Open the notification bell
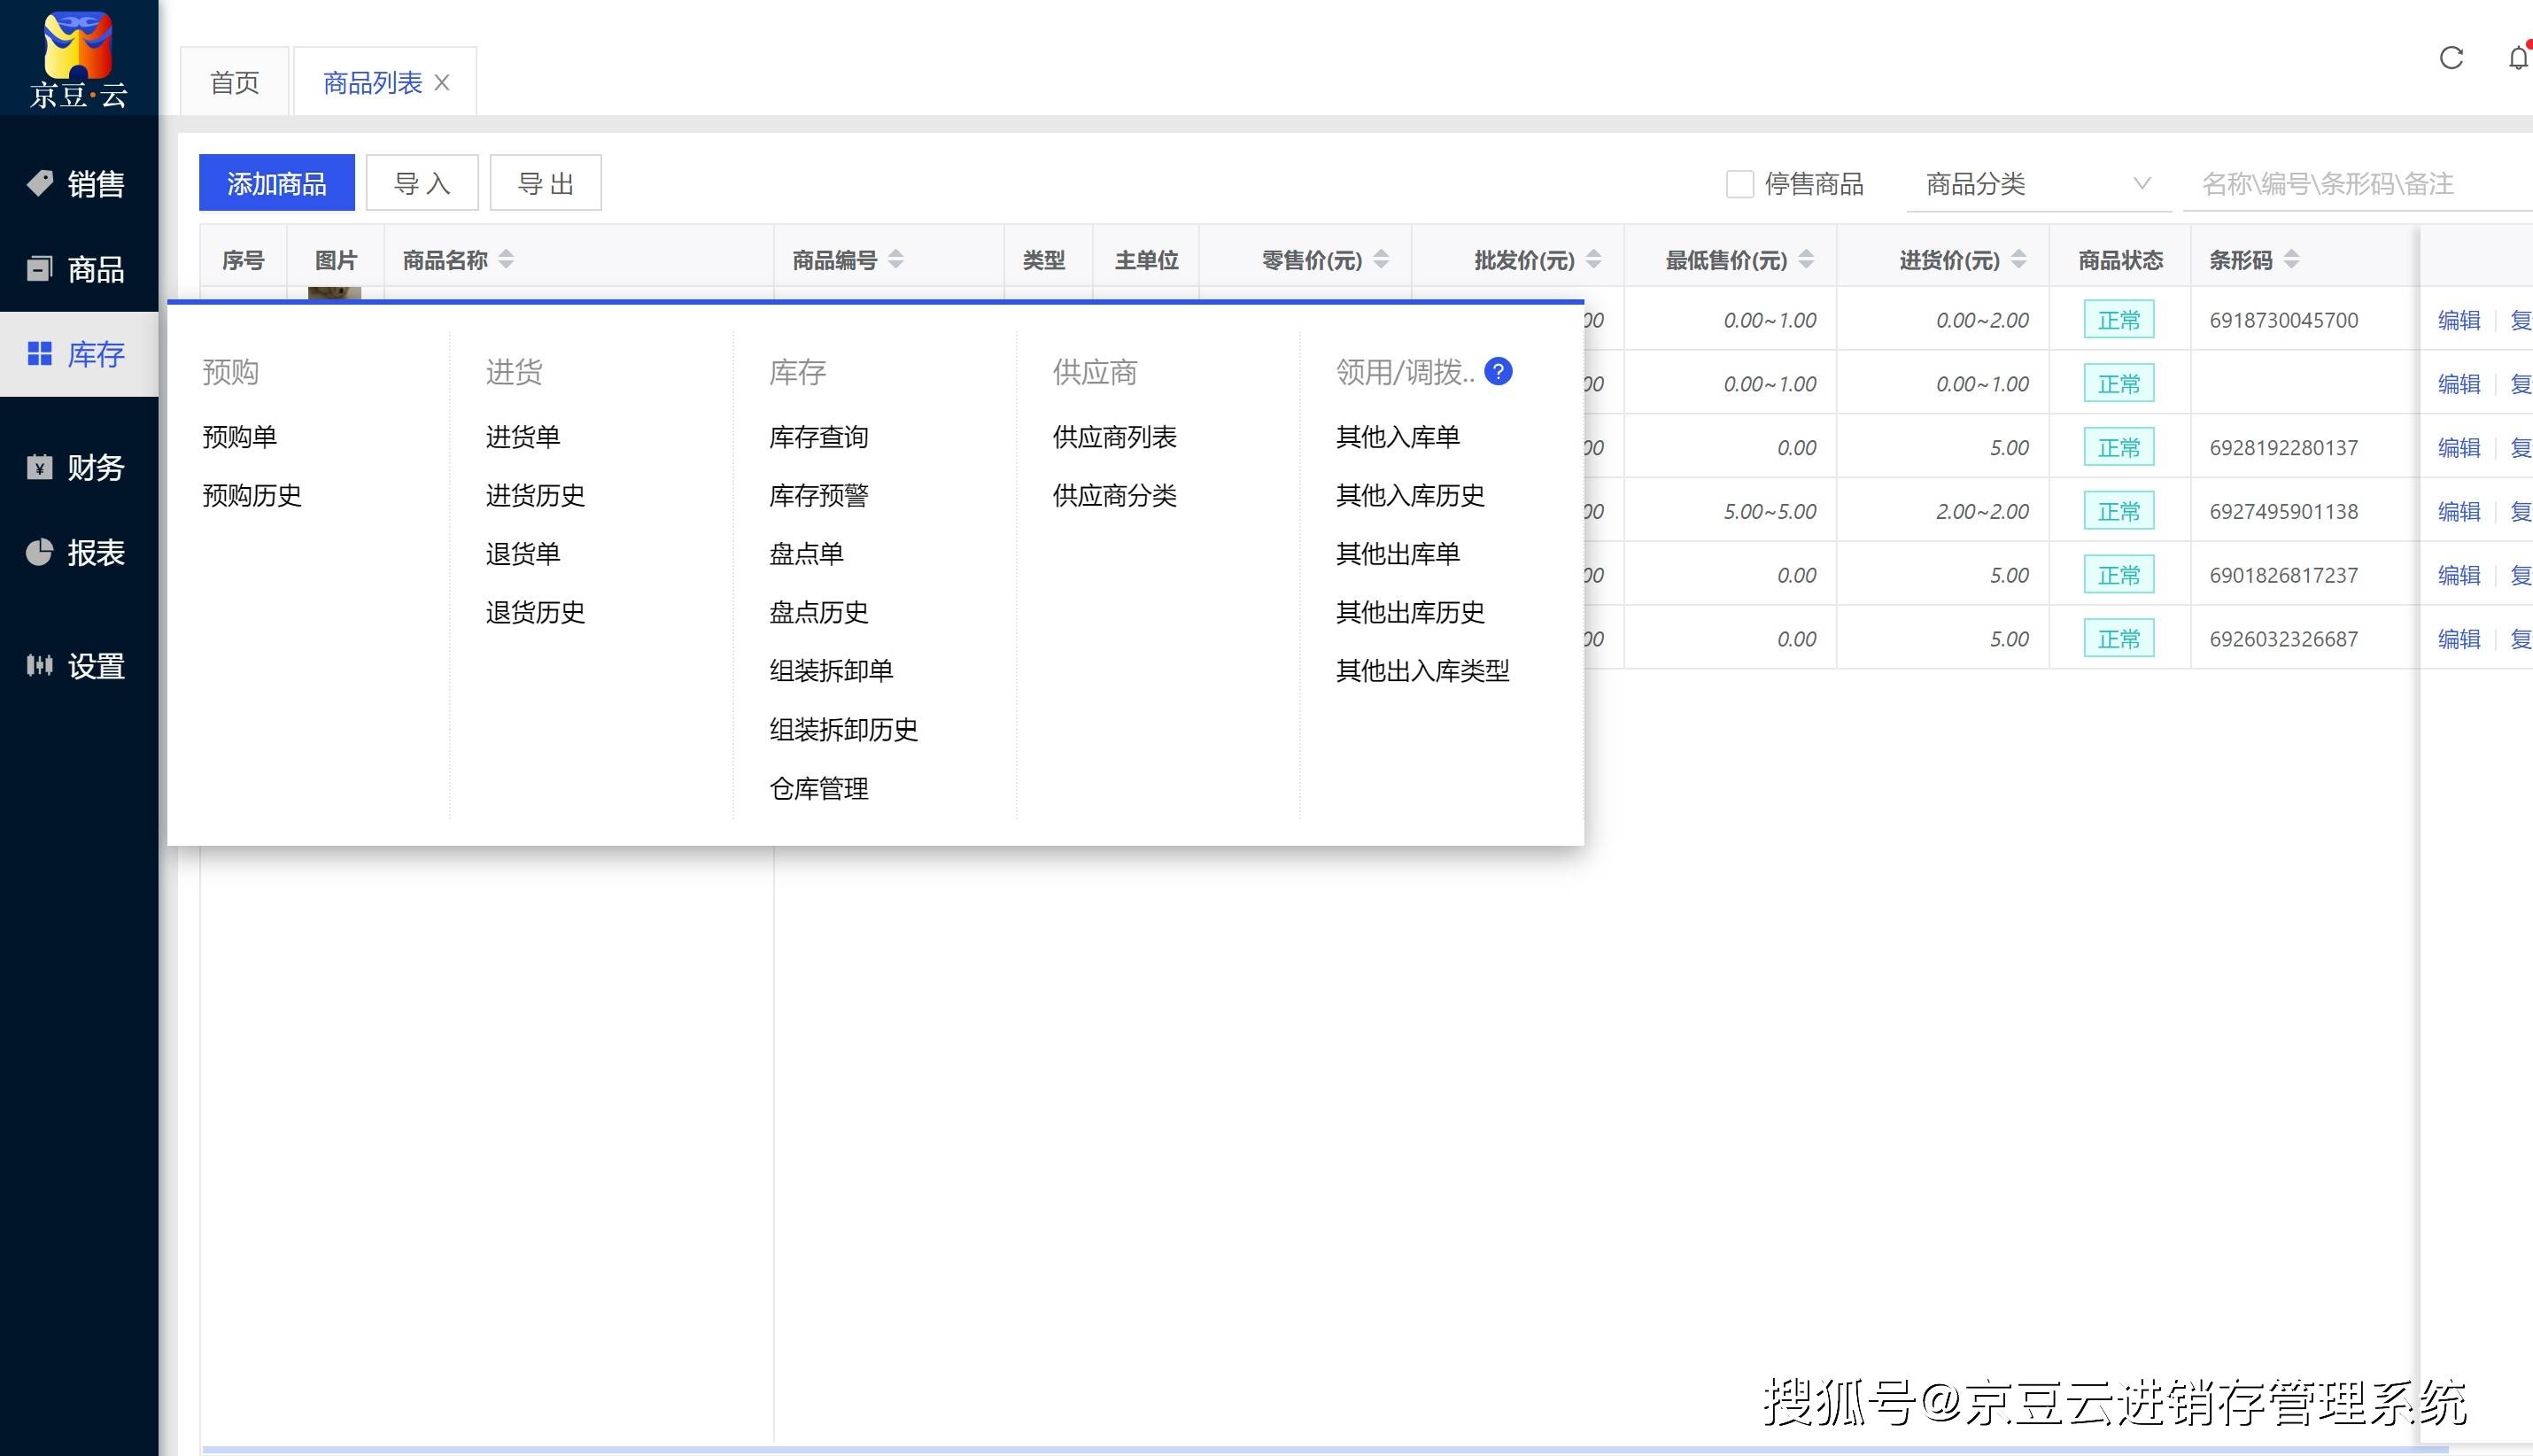Image resolution: width=2533 pixels, height=1456 pixels. click(2519, 58)
